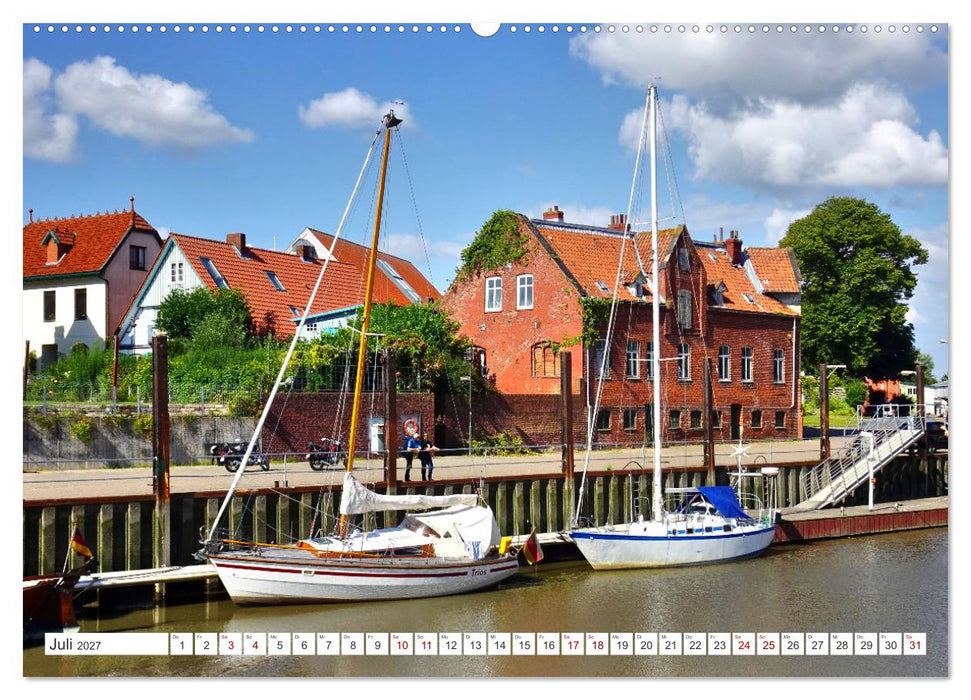971x700 pixels.
Task: Click on date 28 box
Action: (x=842, y=644)
